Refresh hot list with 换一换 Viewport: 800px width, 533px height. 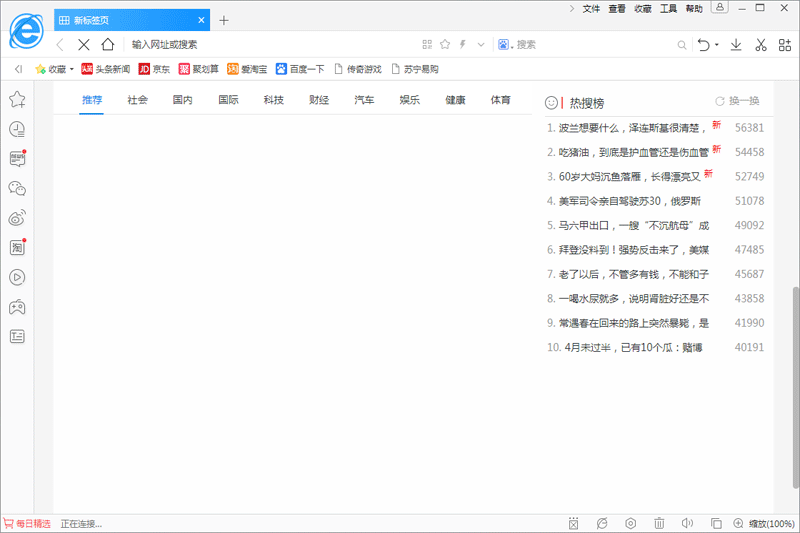coord(737,101)
